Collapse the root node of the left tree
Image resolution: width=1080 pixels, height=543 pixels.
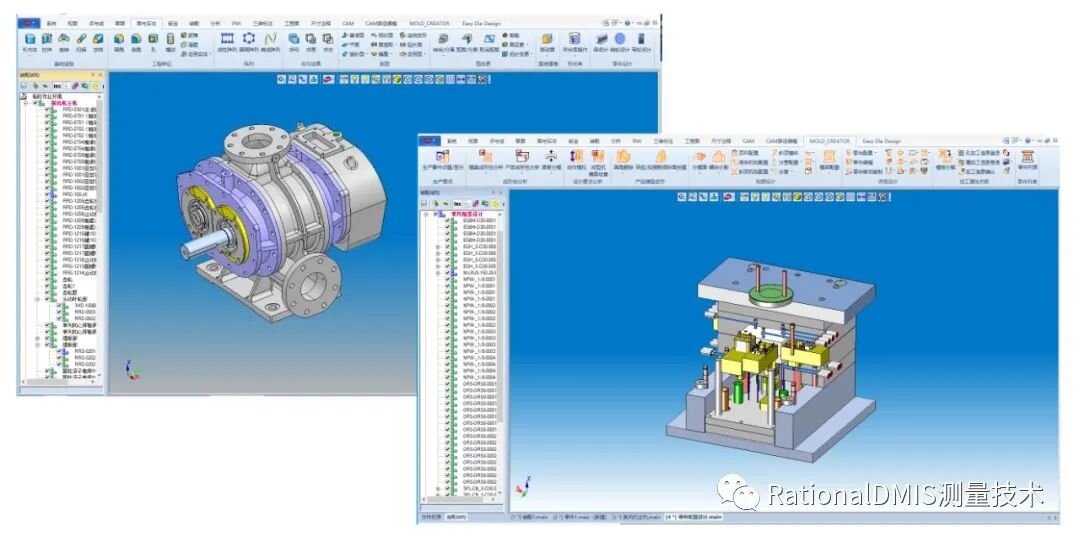click(x=26, y=103)
